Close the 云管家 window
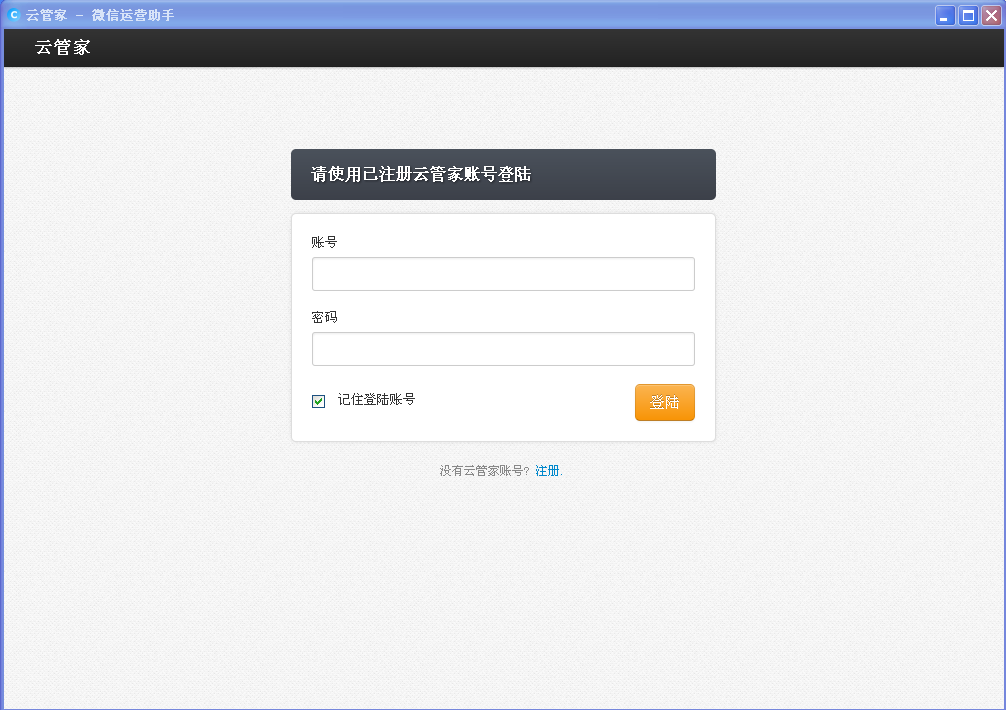The image size is (1006, 710). (x=991, y=15)
